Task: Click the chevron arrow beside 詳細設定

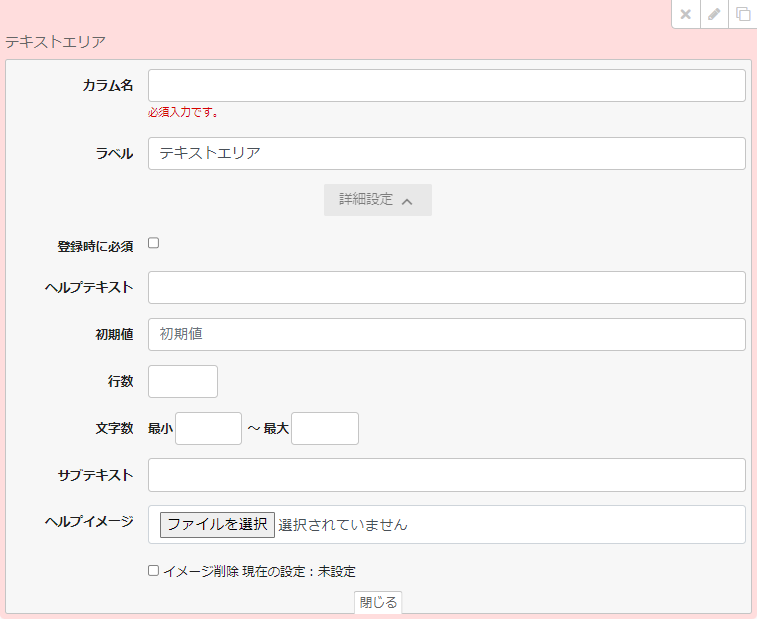Action: pos(407,201)
